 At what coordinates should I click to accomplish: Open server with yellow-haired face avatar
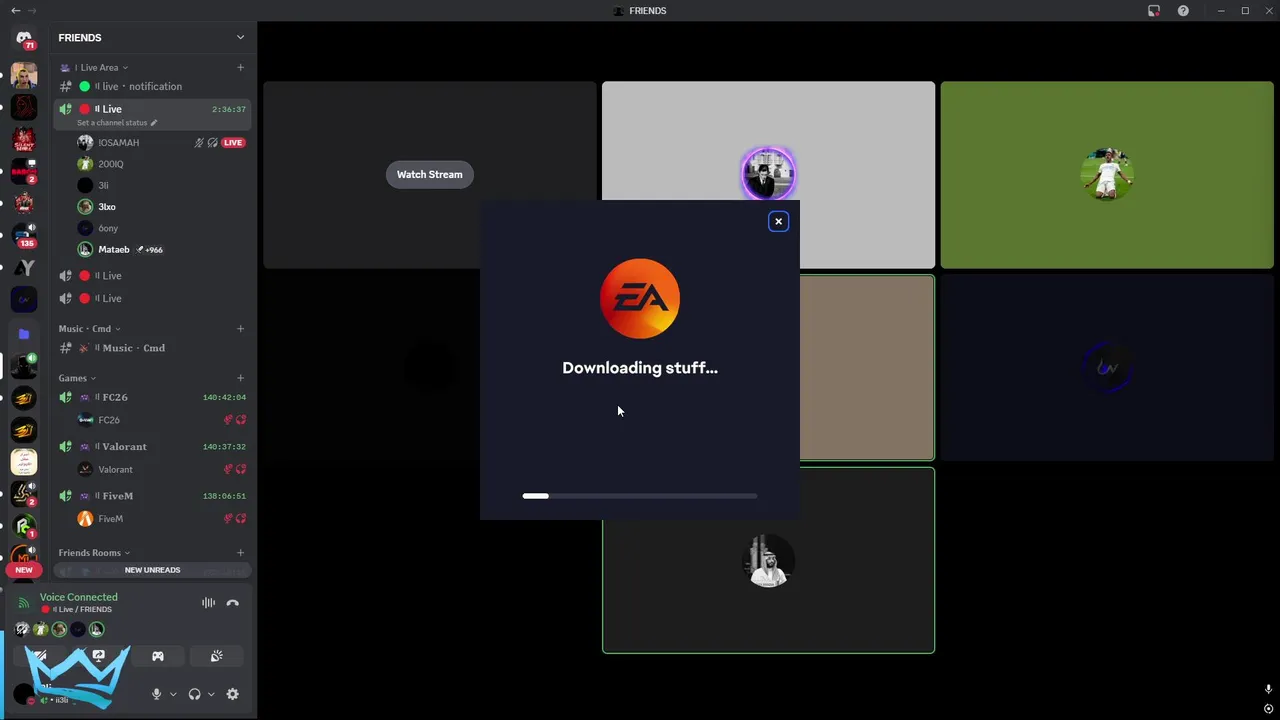pos(24,76)
